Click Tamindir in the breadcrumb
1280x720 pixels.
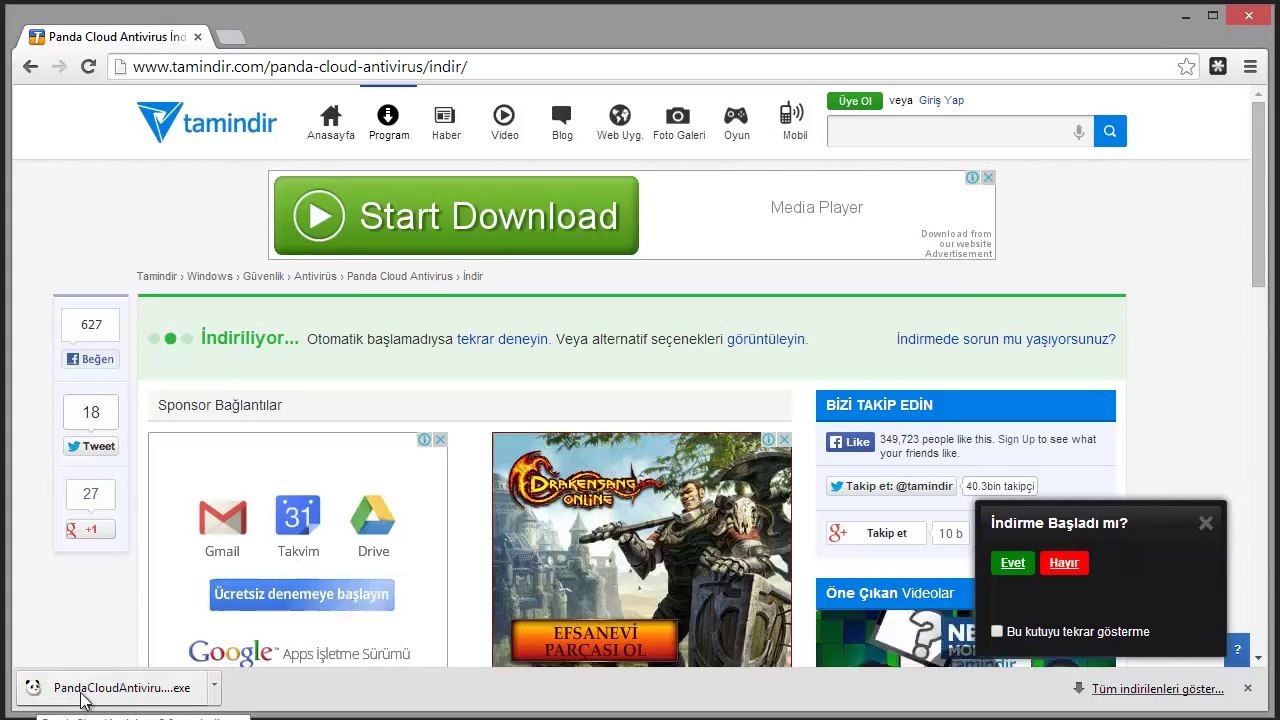[157, 276]
